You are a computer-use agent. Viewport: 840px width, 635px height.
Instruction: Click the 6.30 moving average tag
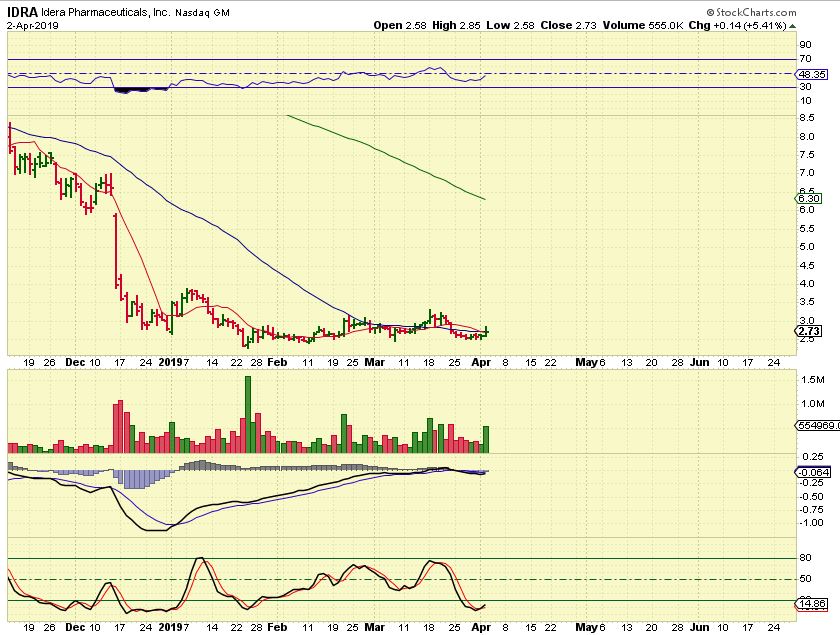[809, 198]
